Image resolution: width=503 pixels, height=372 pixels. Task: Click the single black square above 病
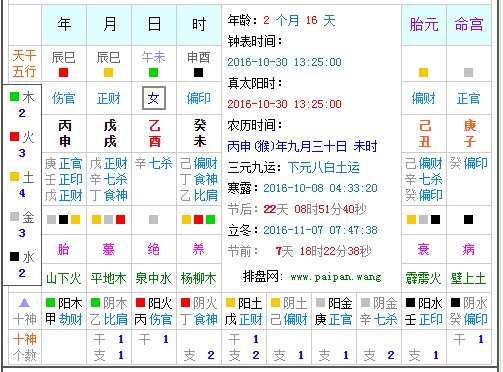pyautogui.click(x=468, y=219)
